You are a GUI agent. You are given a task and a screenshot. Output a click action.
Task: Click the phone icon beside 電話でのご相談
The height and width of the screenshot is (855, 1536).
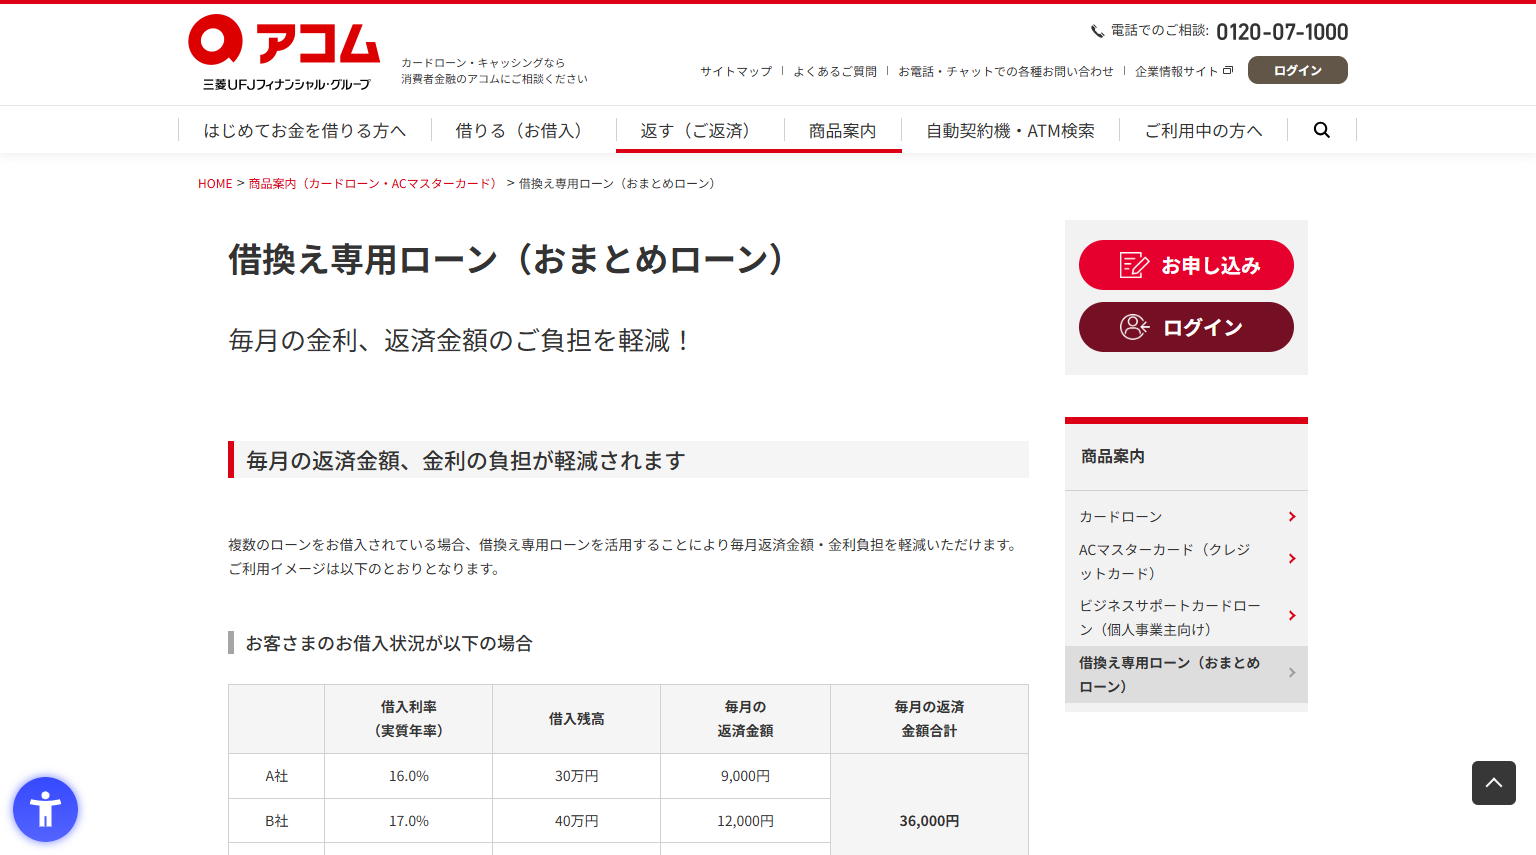point(1097,32)
